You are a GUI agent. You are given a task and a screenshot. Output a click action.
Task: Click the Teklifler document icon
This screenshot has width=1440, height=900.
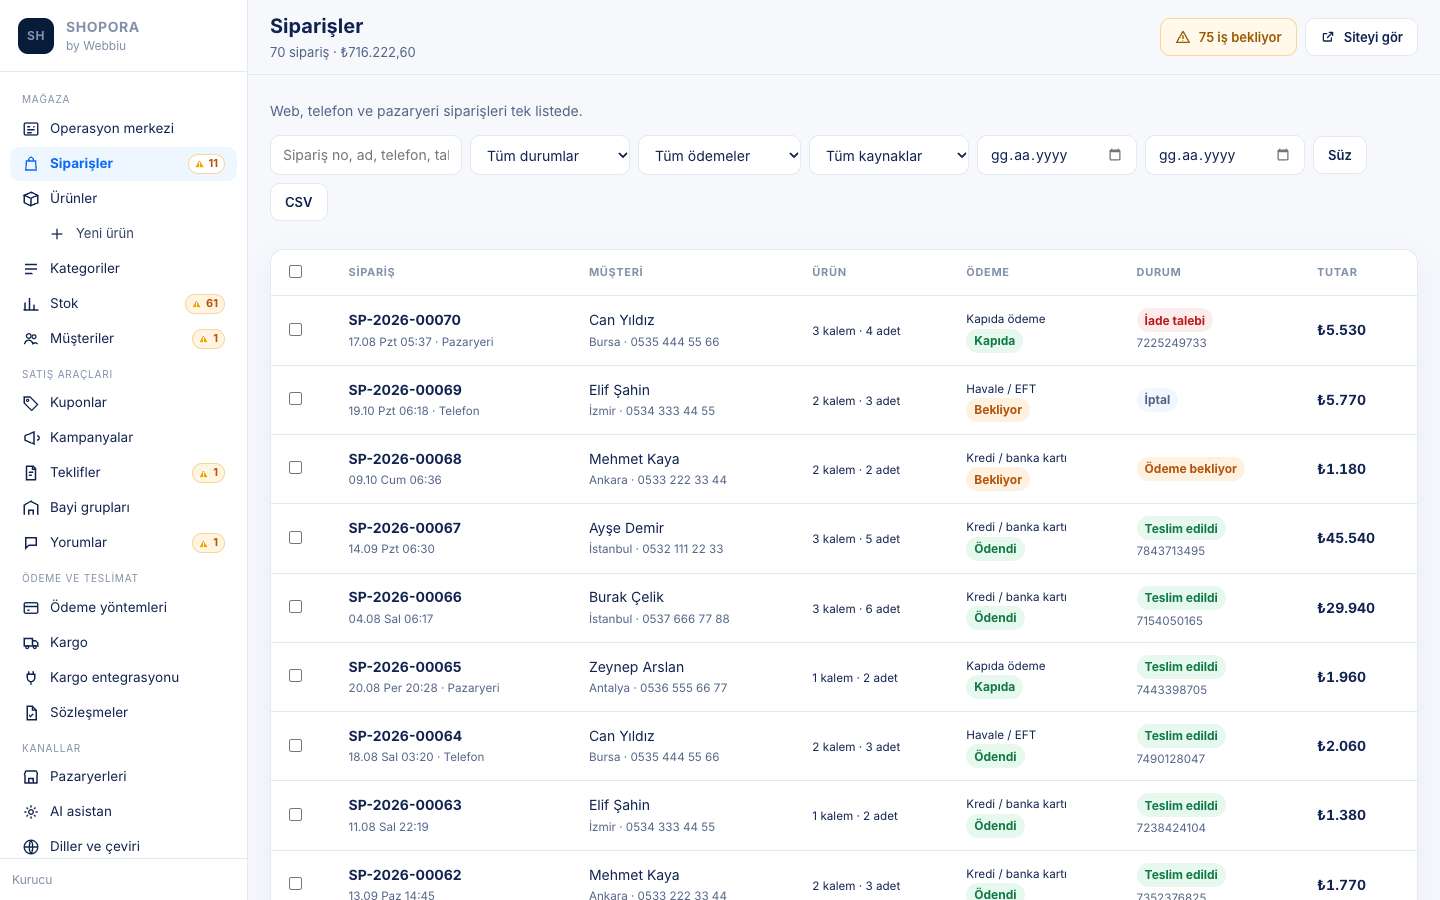pyautogui.click(x=31, y=473)
